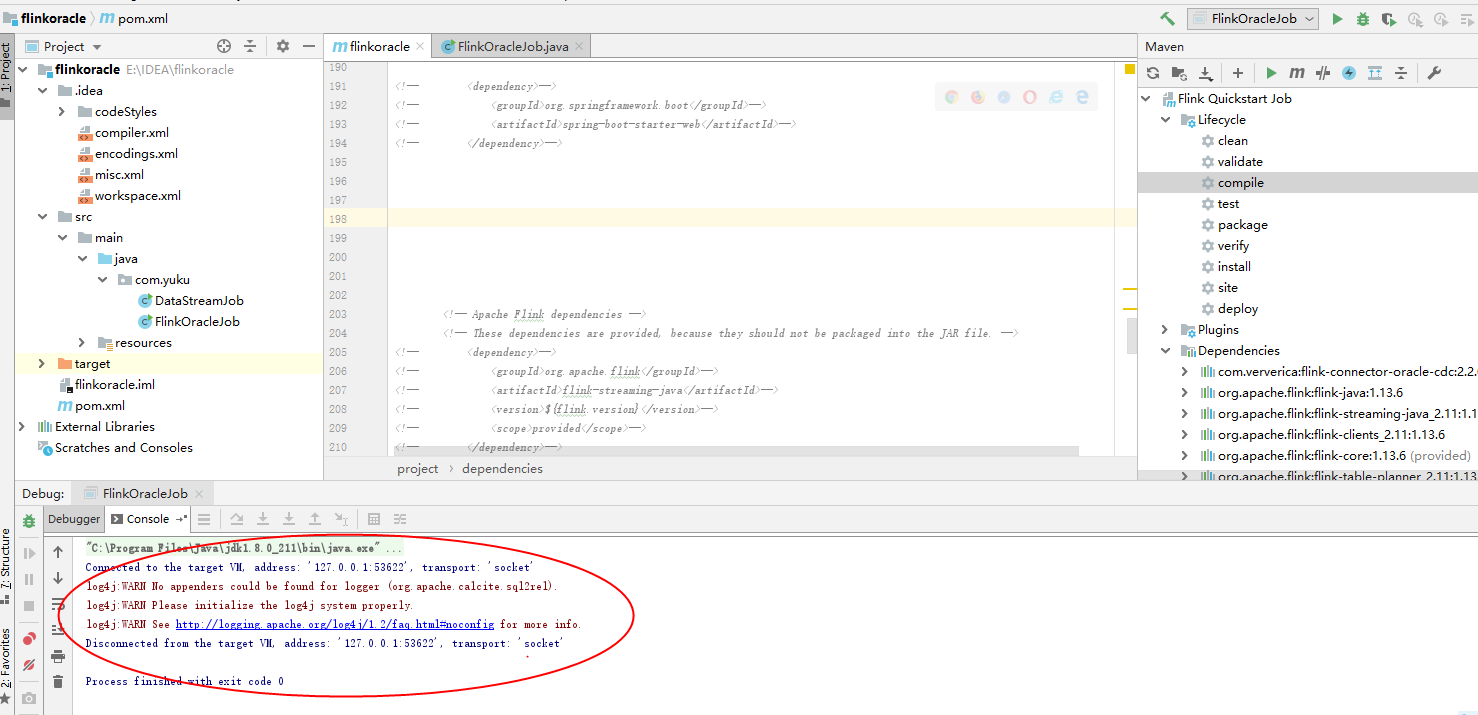Mute breakpoints in Debug panel
Viewport: 1478px width, 715px height.
coord(29,664)
